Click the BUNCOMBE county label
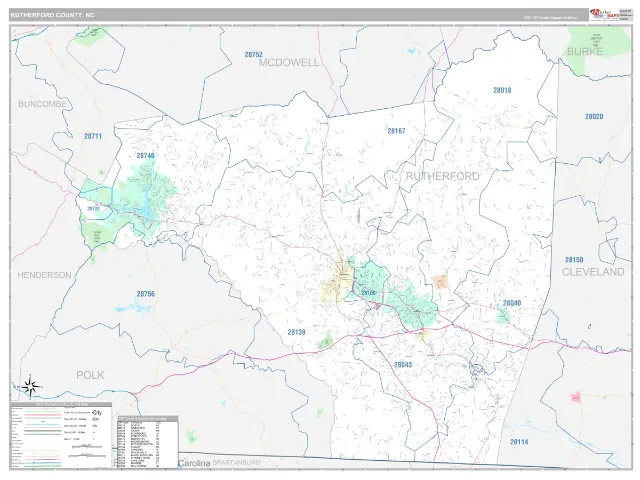 [42, 104]
